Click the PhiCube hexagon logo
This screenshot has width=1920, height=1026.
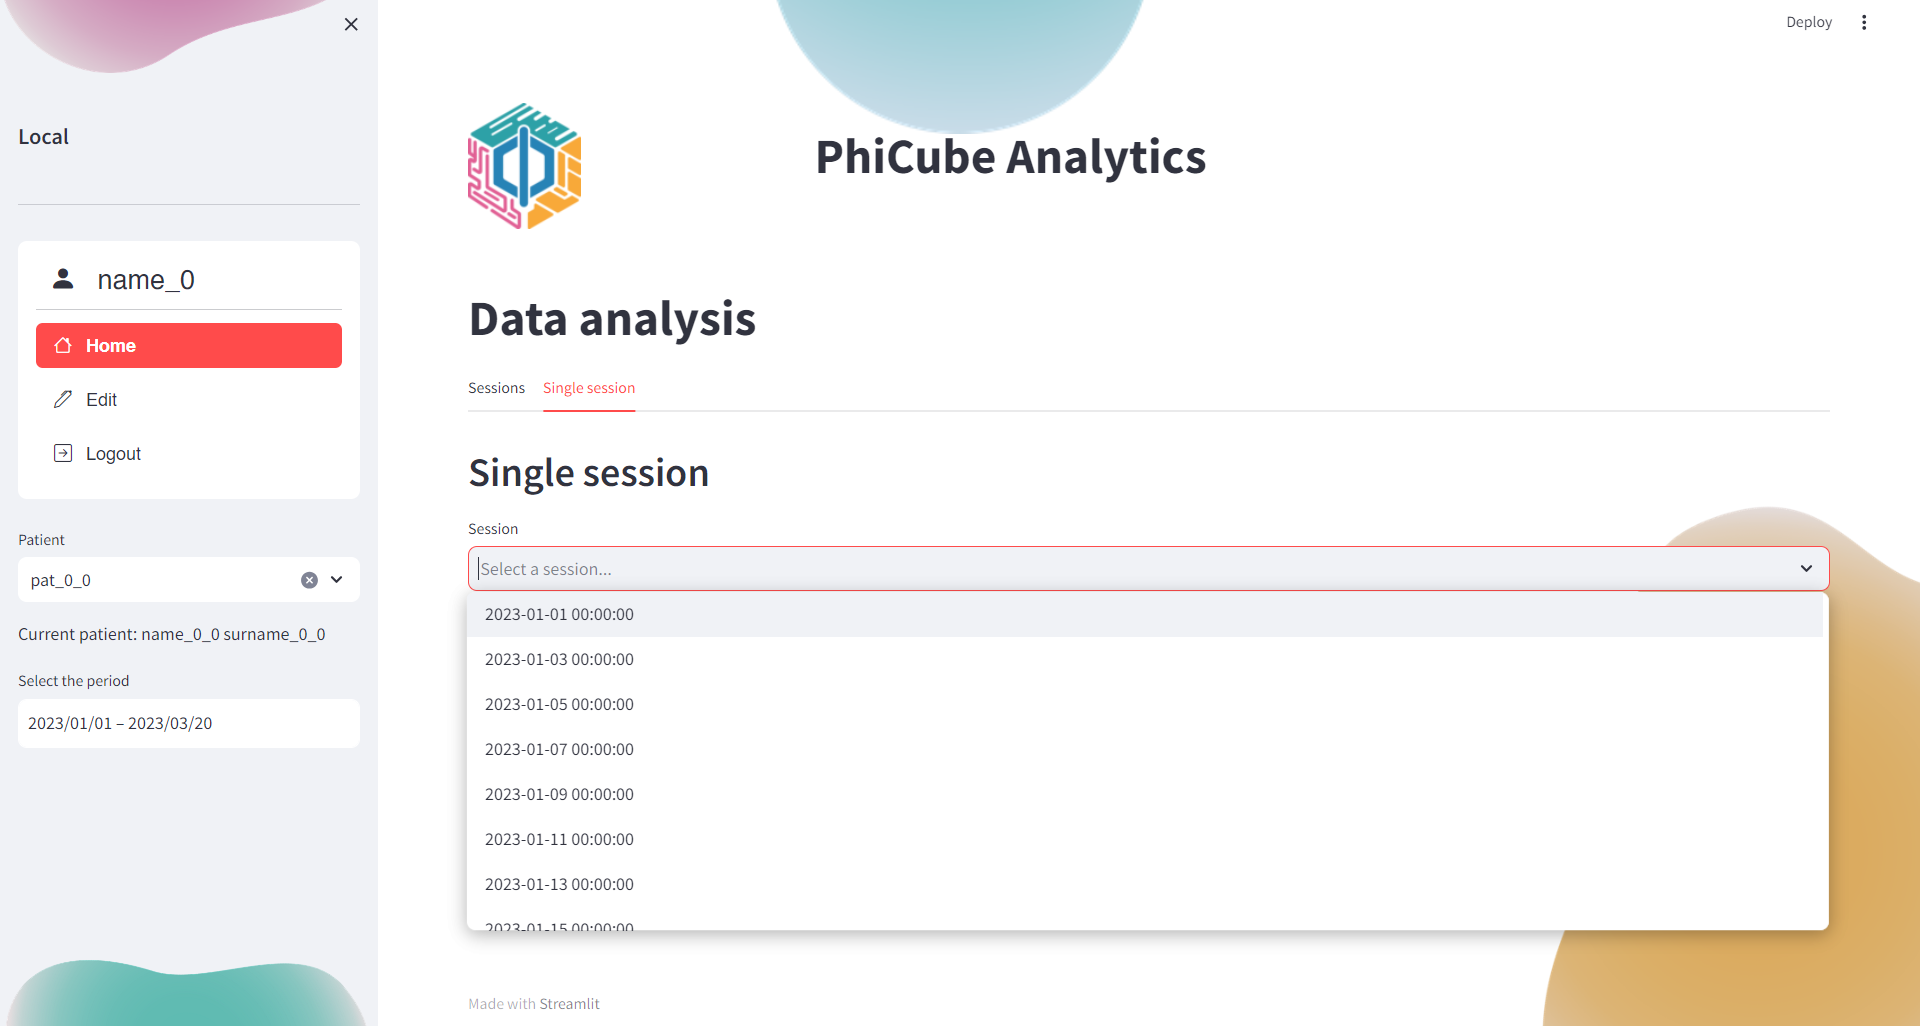pos(524,166)
